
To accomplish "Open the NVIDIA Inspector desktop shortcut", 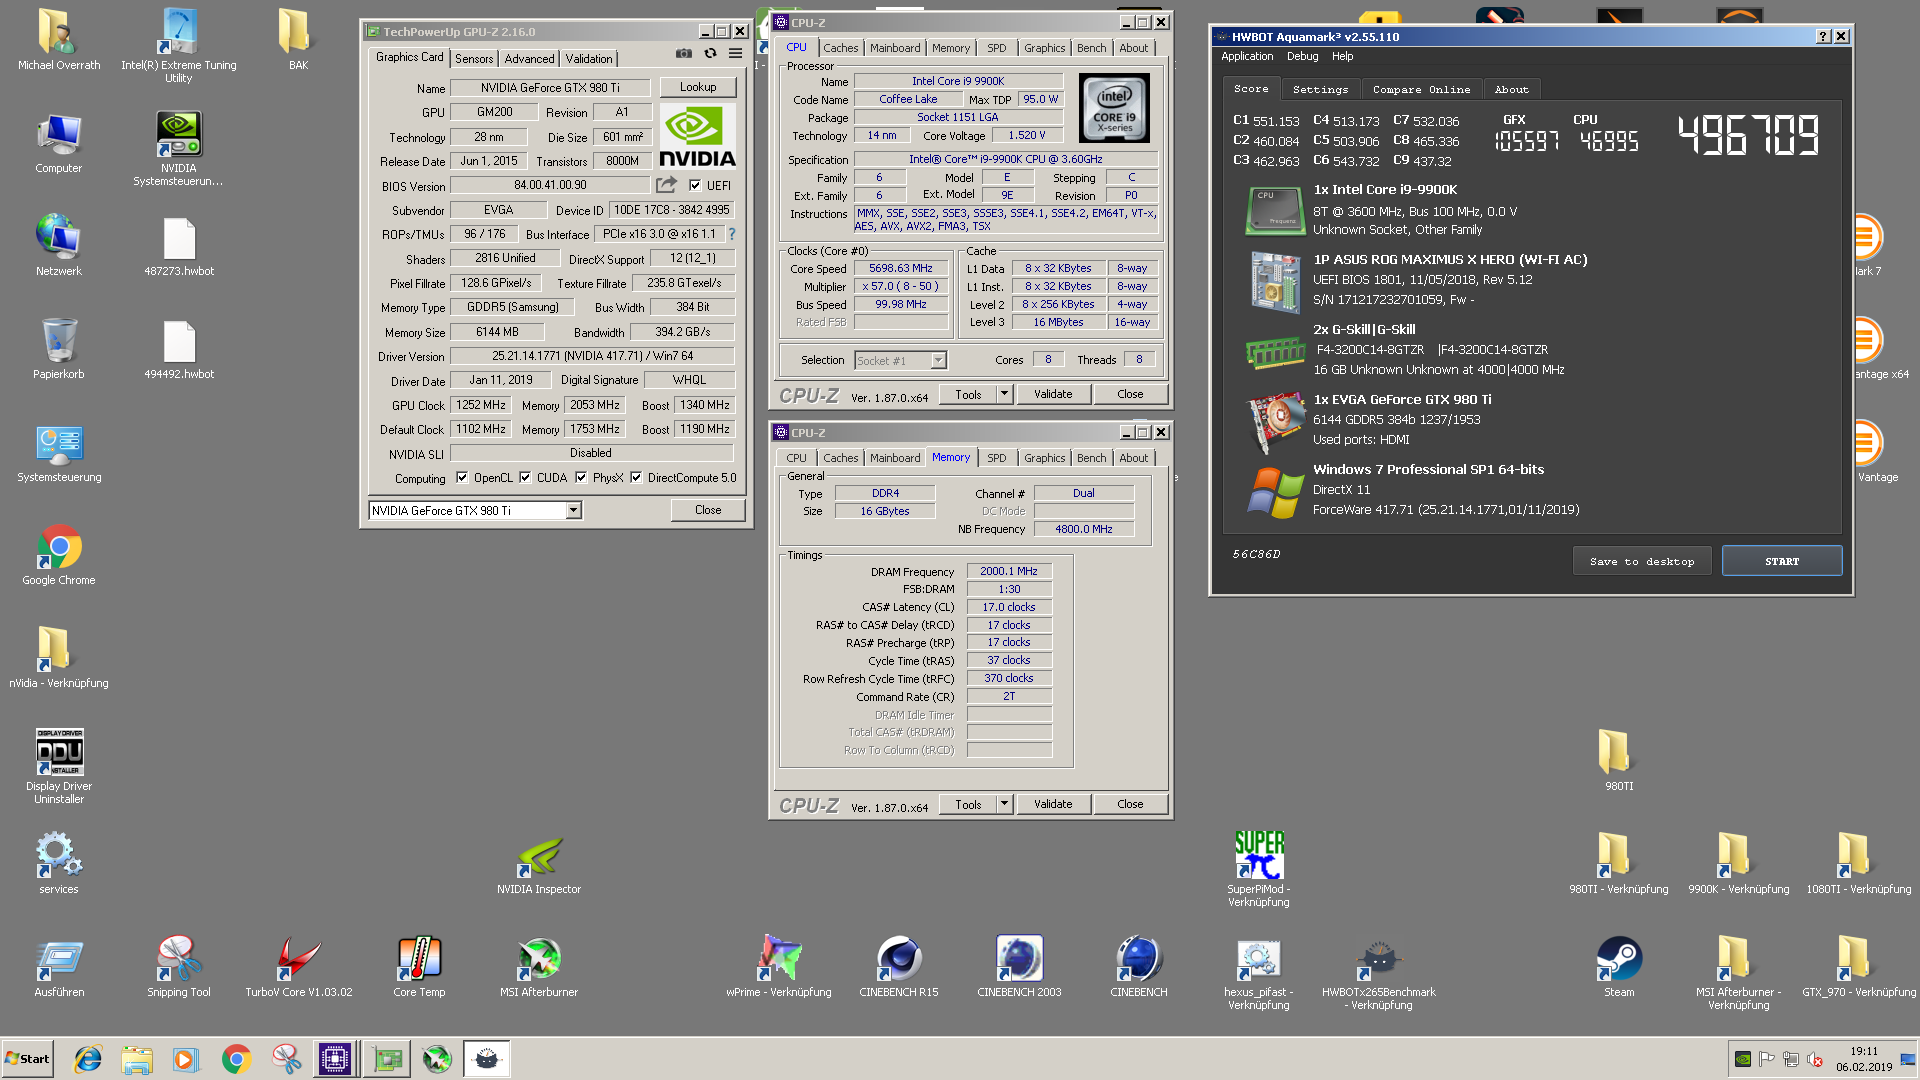I will 539,866.
